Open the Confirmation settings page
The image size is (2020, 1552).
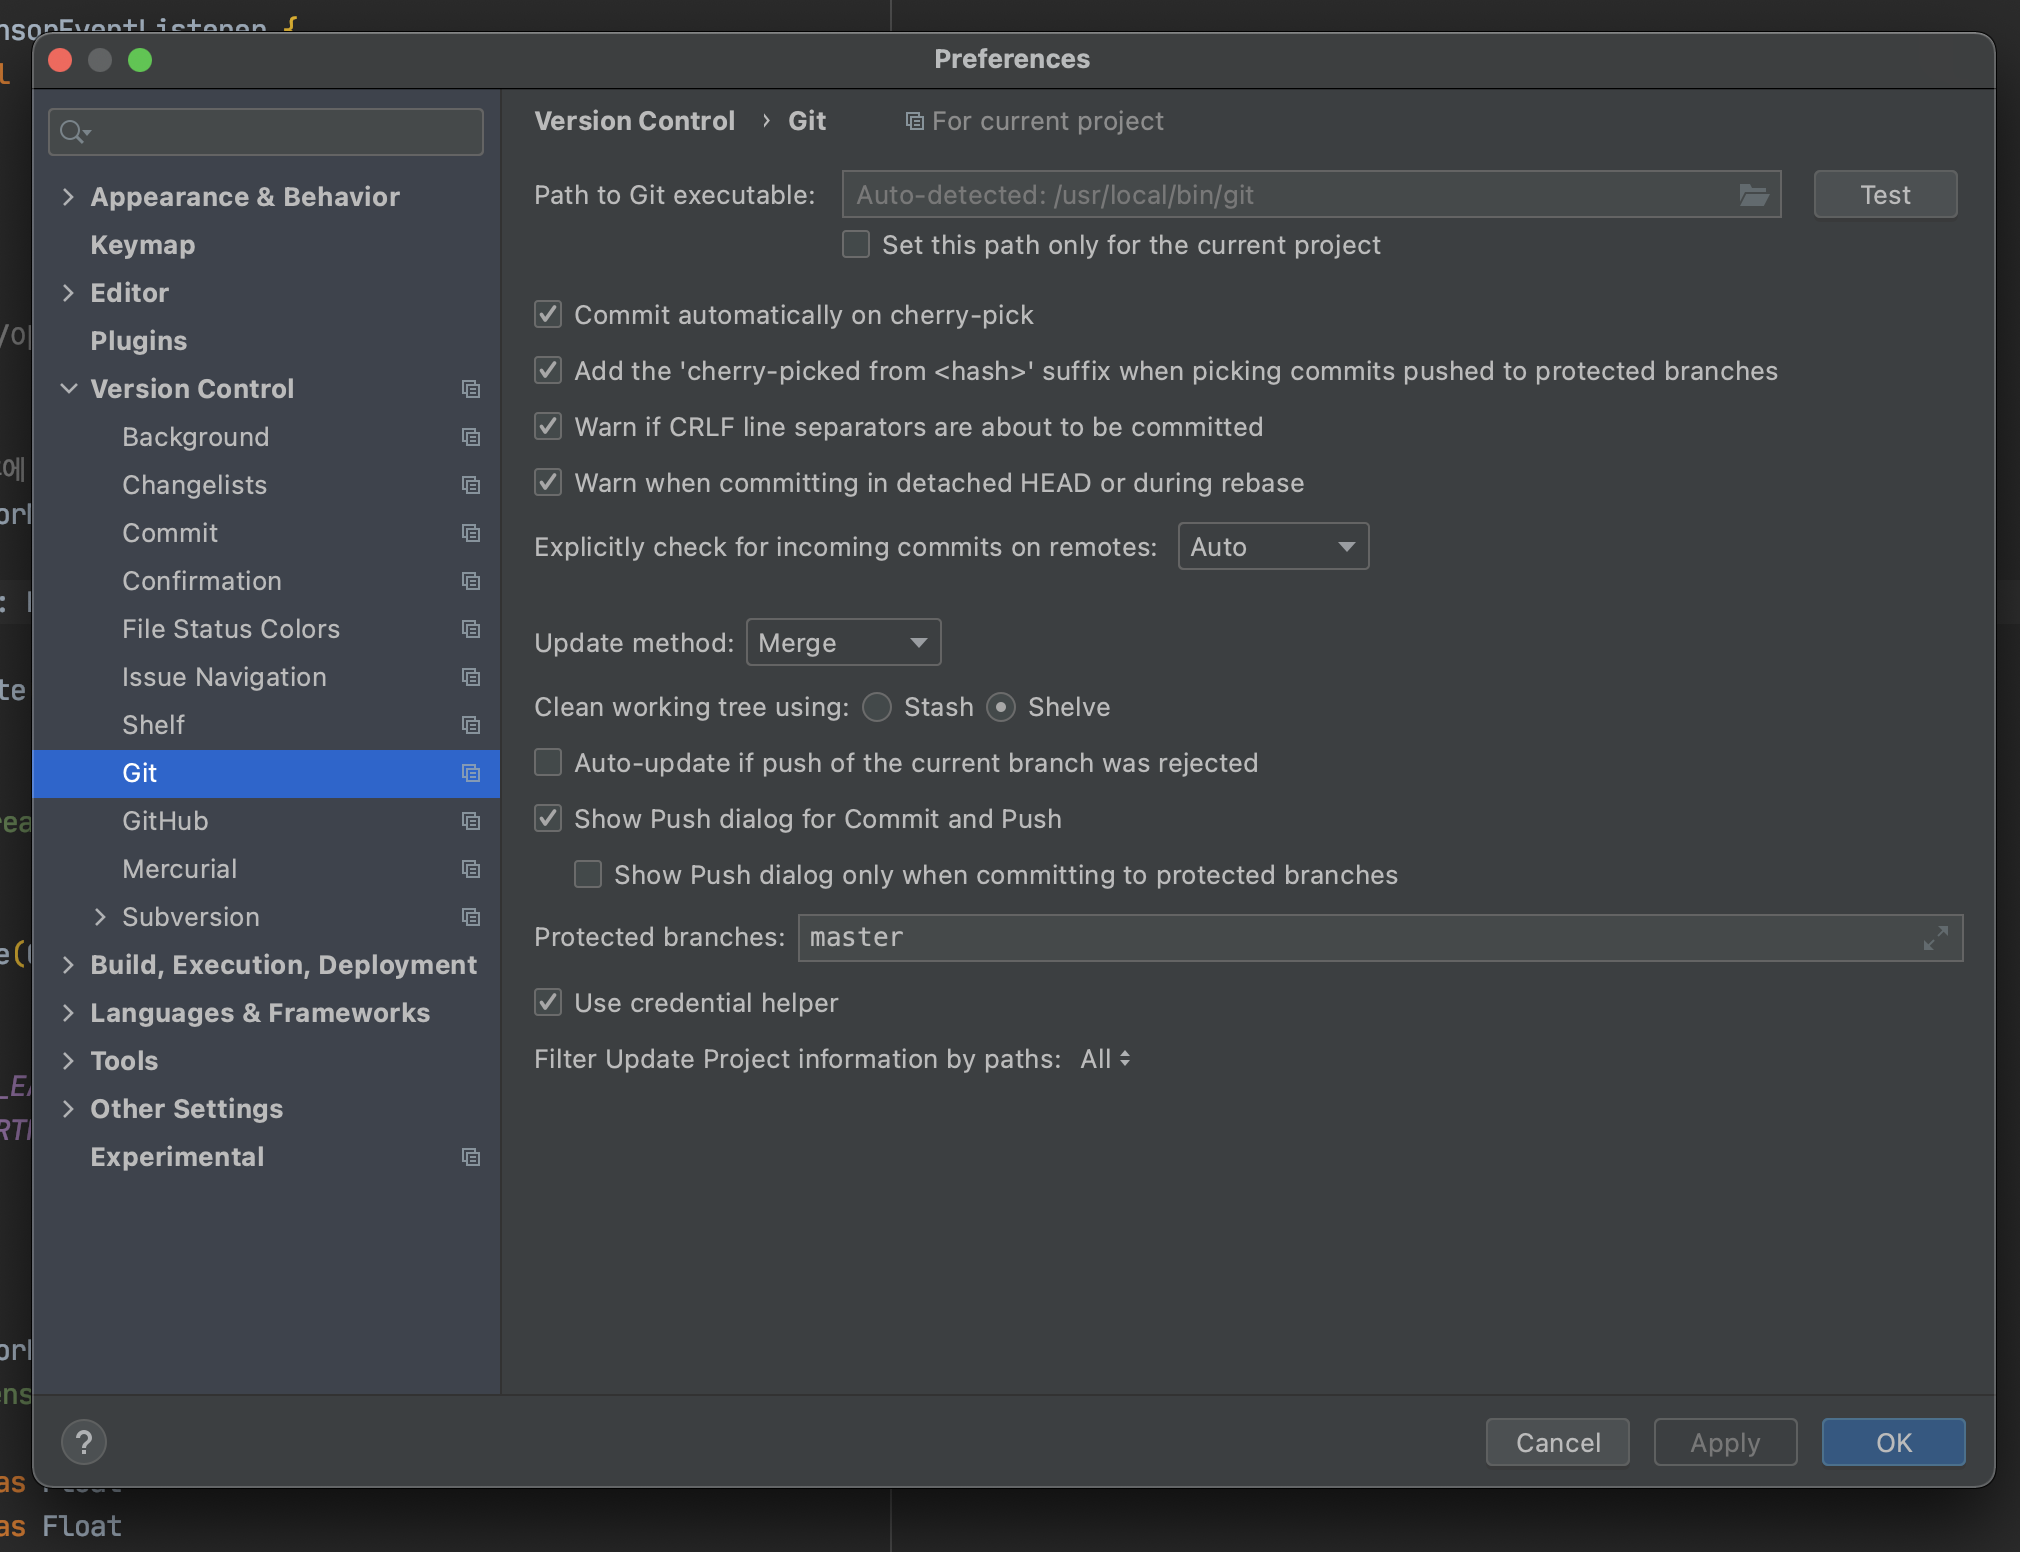click(266, 581)
